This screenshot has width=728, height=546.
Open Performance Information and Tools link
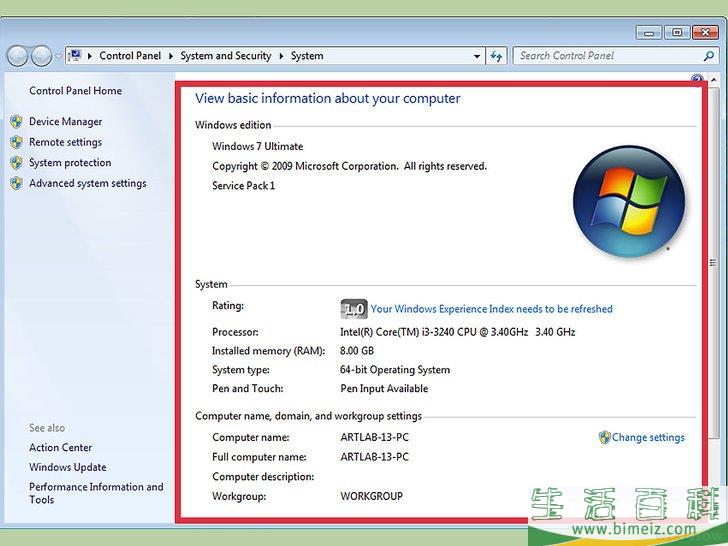tap(96, 493)
